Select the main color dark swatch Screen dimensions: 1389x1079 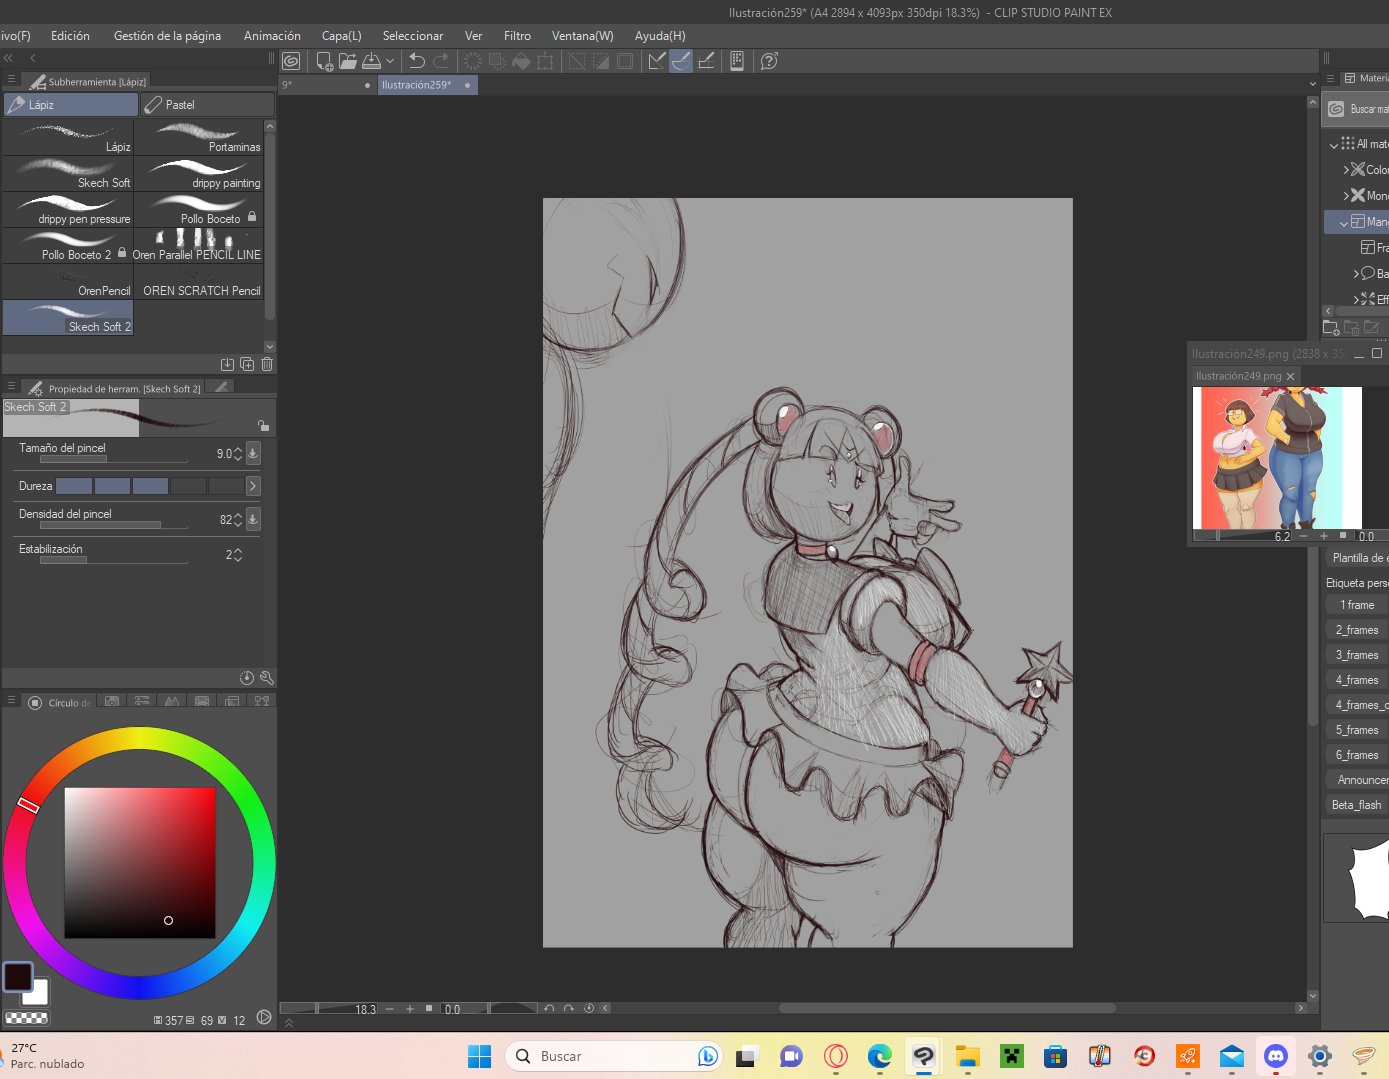click(18, 977)
